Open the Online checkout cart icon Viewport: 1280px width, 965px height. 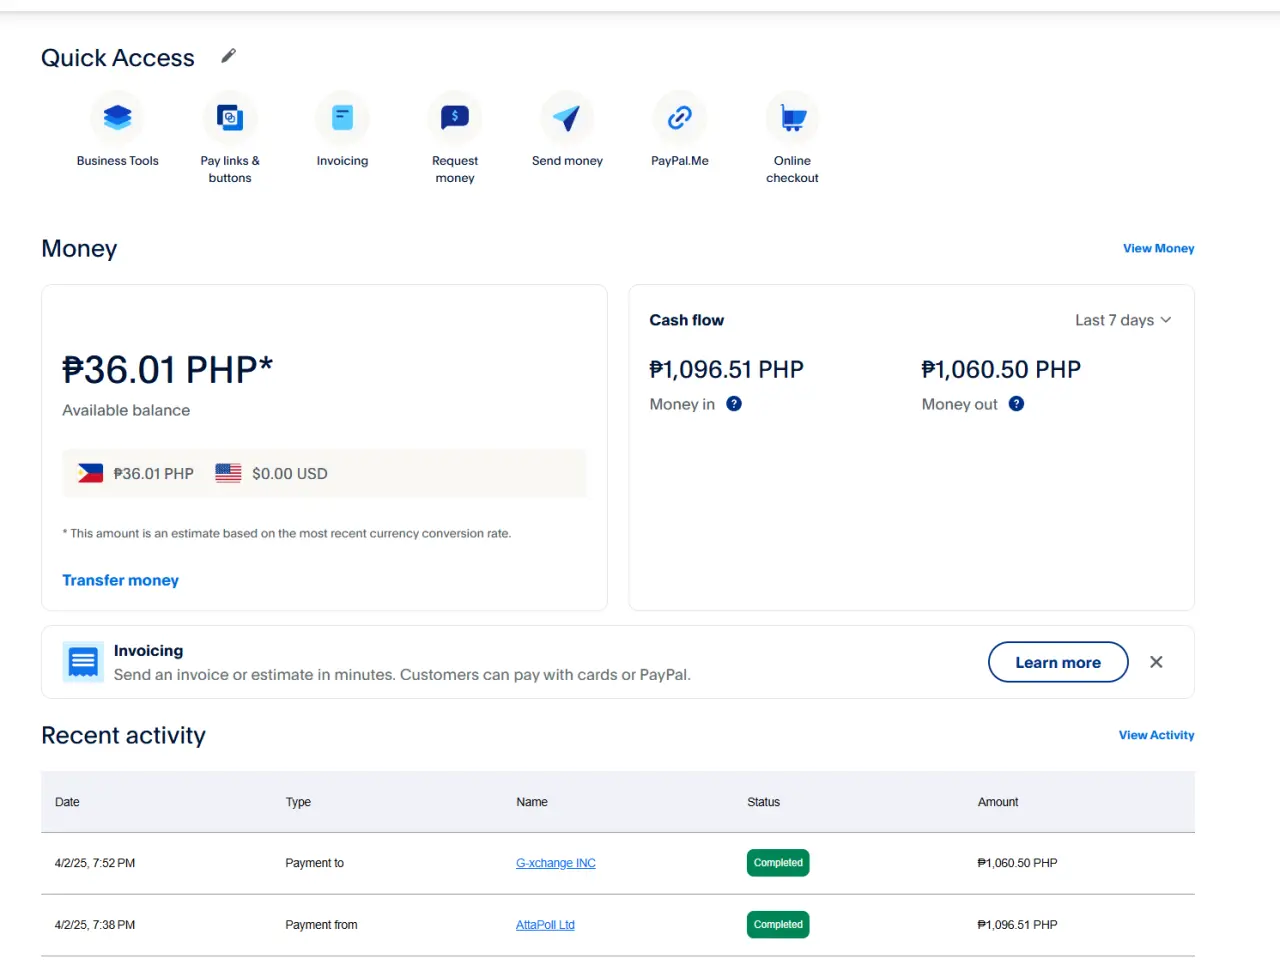pyautogui.click(x=792, y=118)
